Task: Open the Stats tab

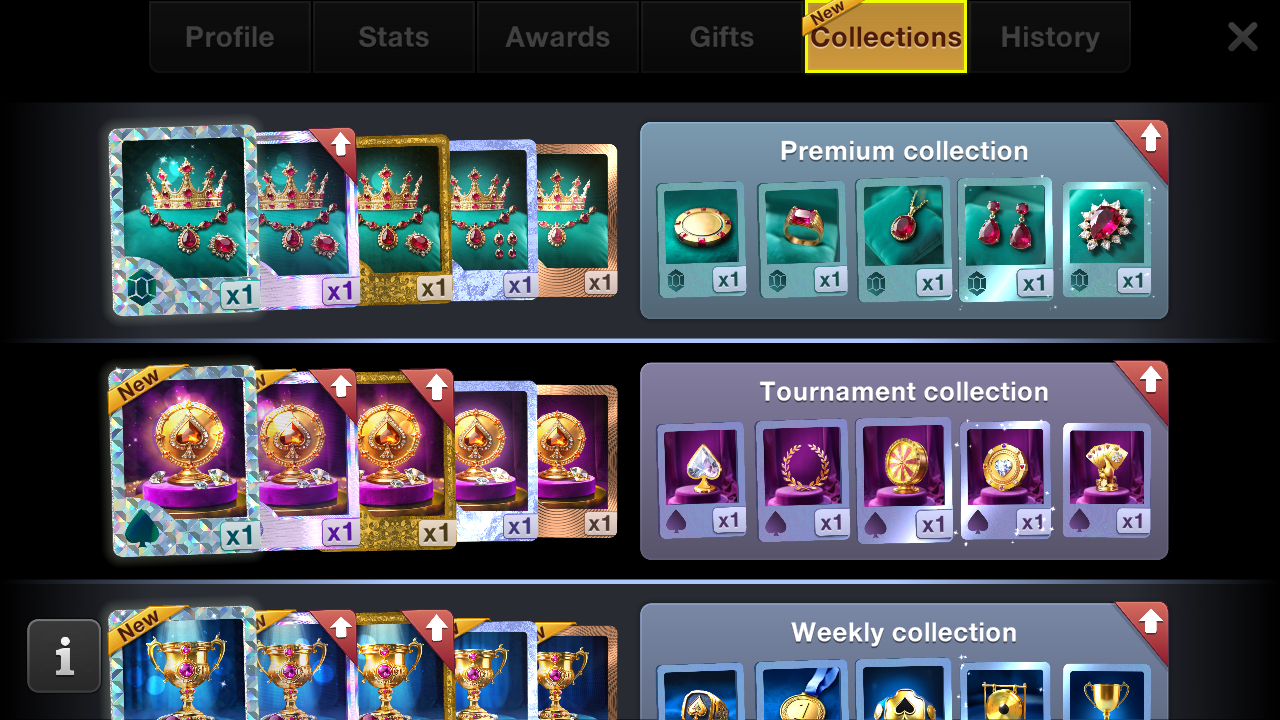Action: pyautogui.click(x=394, y=37)
